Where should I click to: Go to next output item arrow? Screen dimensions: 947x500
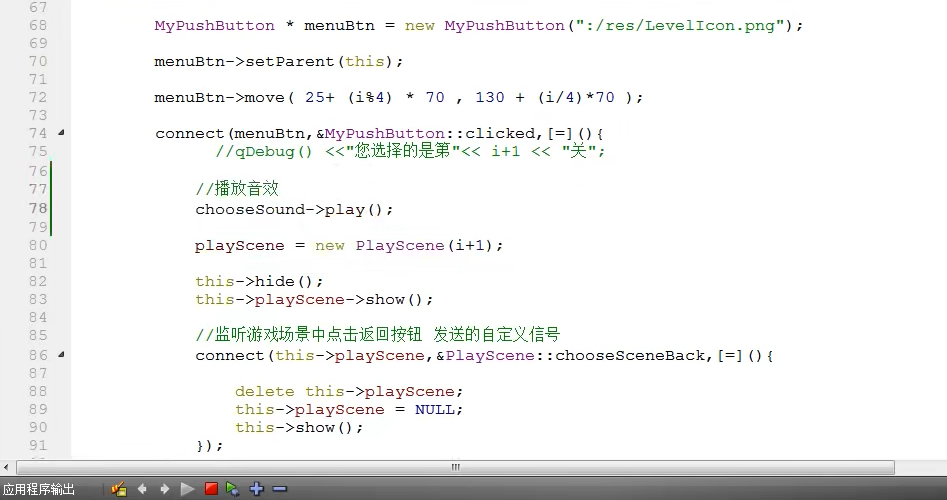(164, 489)
